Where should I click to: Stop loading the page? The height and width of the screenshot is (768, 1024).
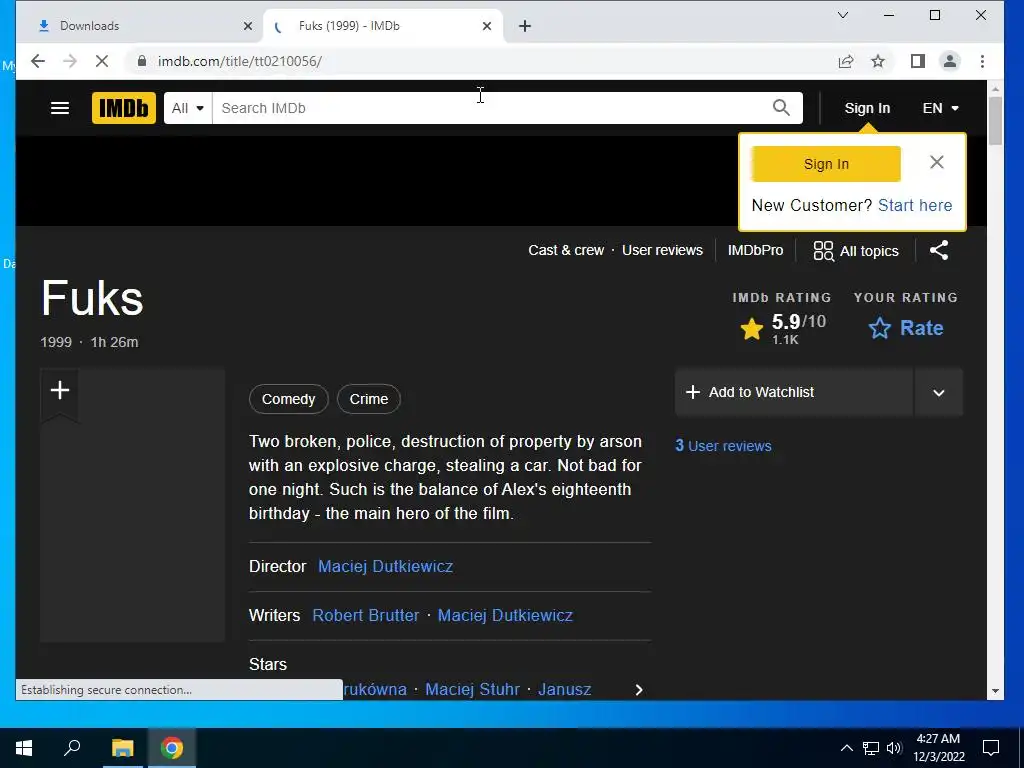point(101,61)
